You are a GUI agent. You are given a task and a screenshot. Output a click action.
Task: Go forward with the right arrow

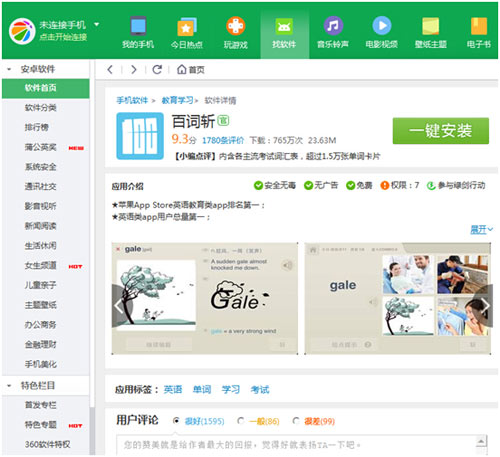(x=133, y=69)
